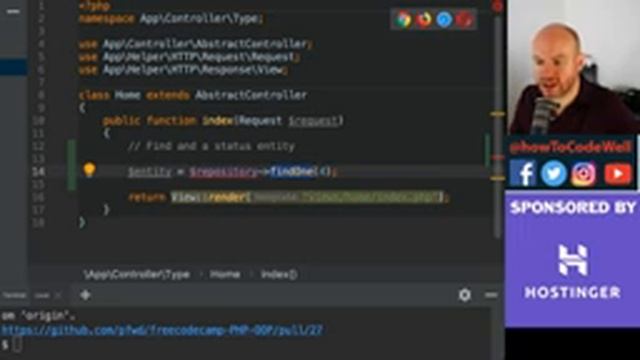Click the Facebook icon in overlay
The height and width of the screenshot is (360, 640).
click(x=522, y=173)
